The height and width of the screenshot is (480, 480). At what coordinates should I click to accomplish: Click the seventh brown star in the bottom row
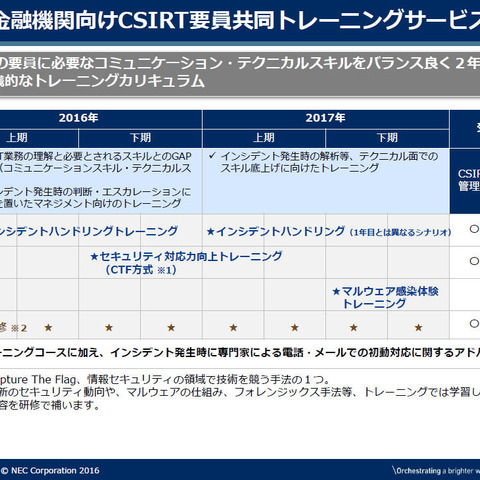[418, 328]
